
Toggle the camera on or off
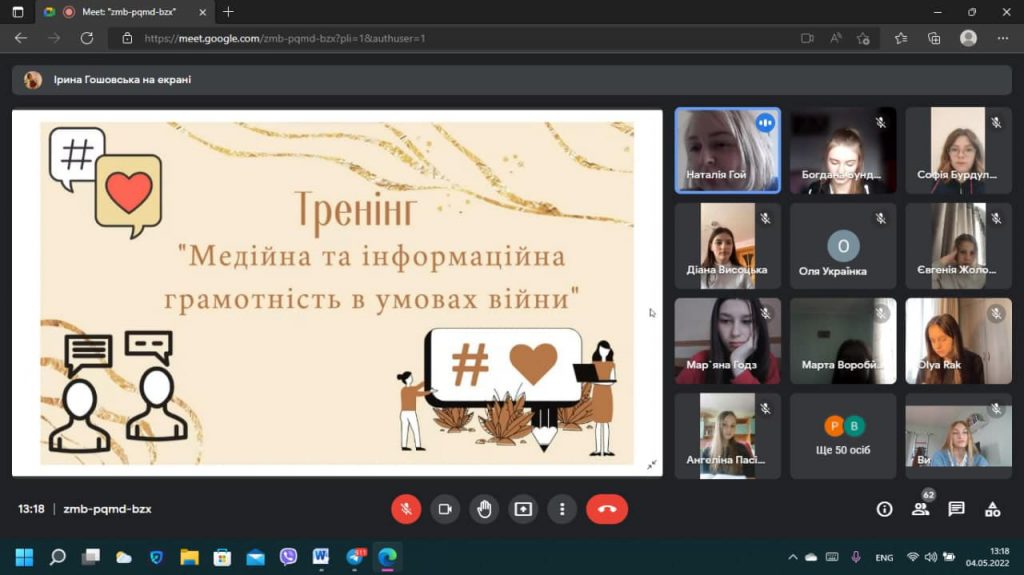445,509
